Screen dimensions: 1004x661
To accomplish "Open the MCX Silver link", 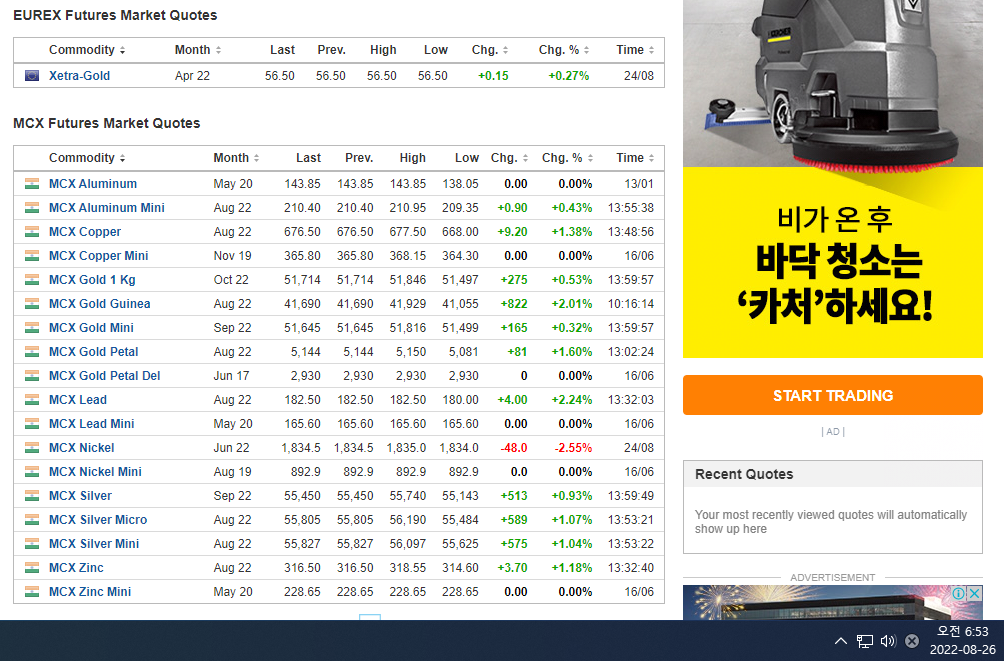I will point(81,496).
